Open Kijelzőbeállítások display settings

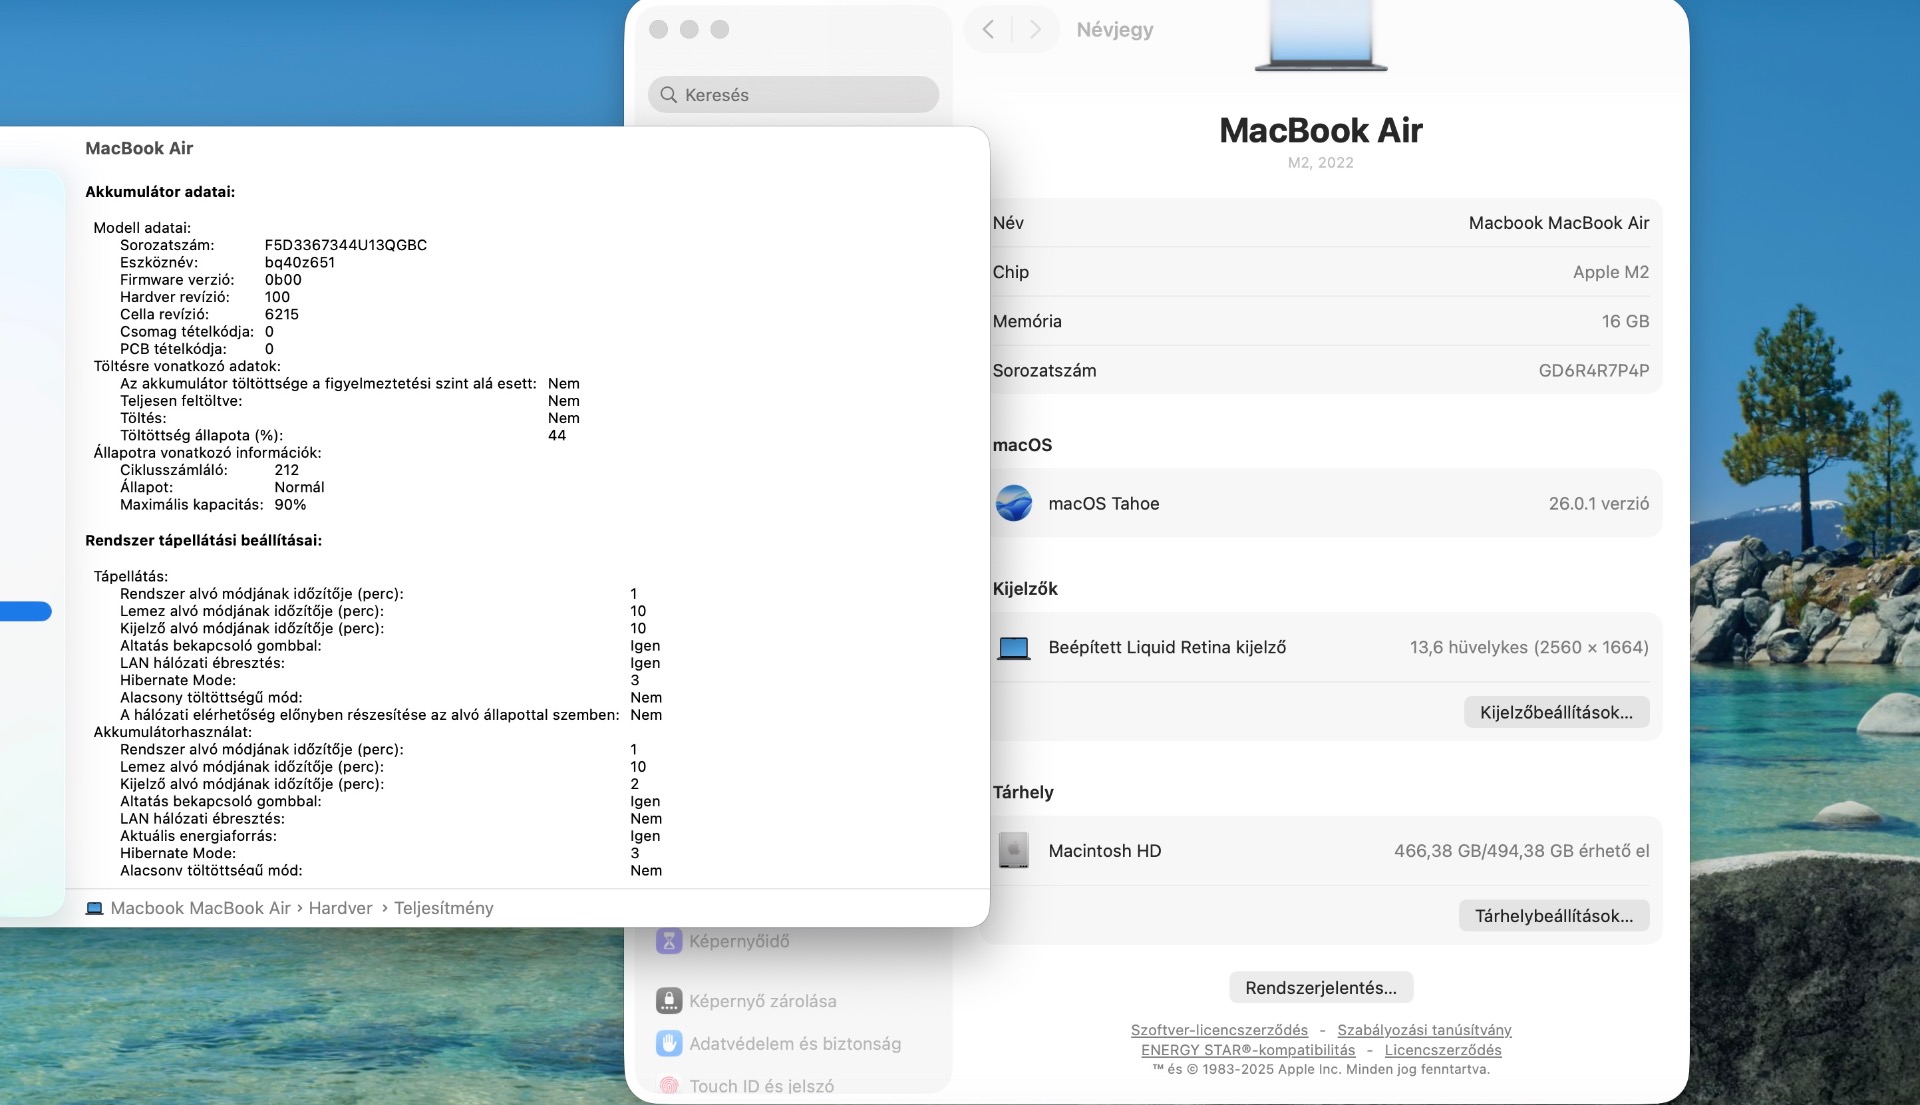(1556, 713)
